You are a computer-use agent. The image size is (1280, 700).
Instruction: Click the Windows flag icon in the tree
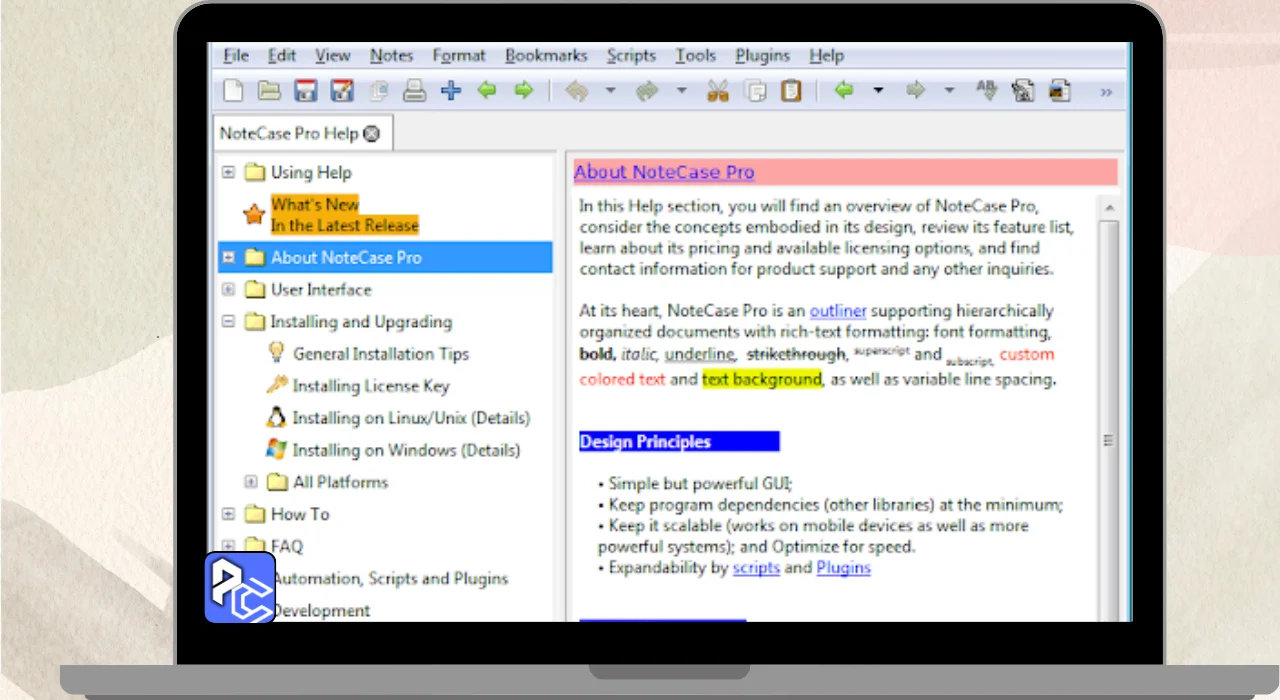tap(277, 449)
